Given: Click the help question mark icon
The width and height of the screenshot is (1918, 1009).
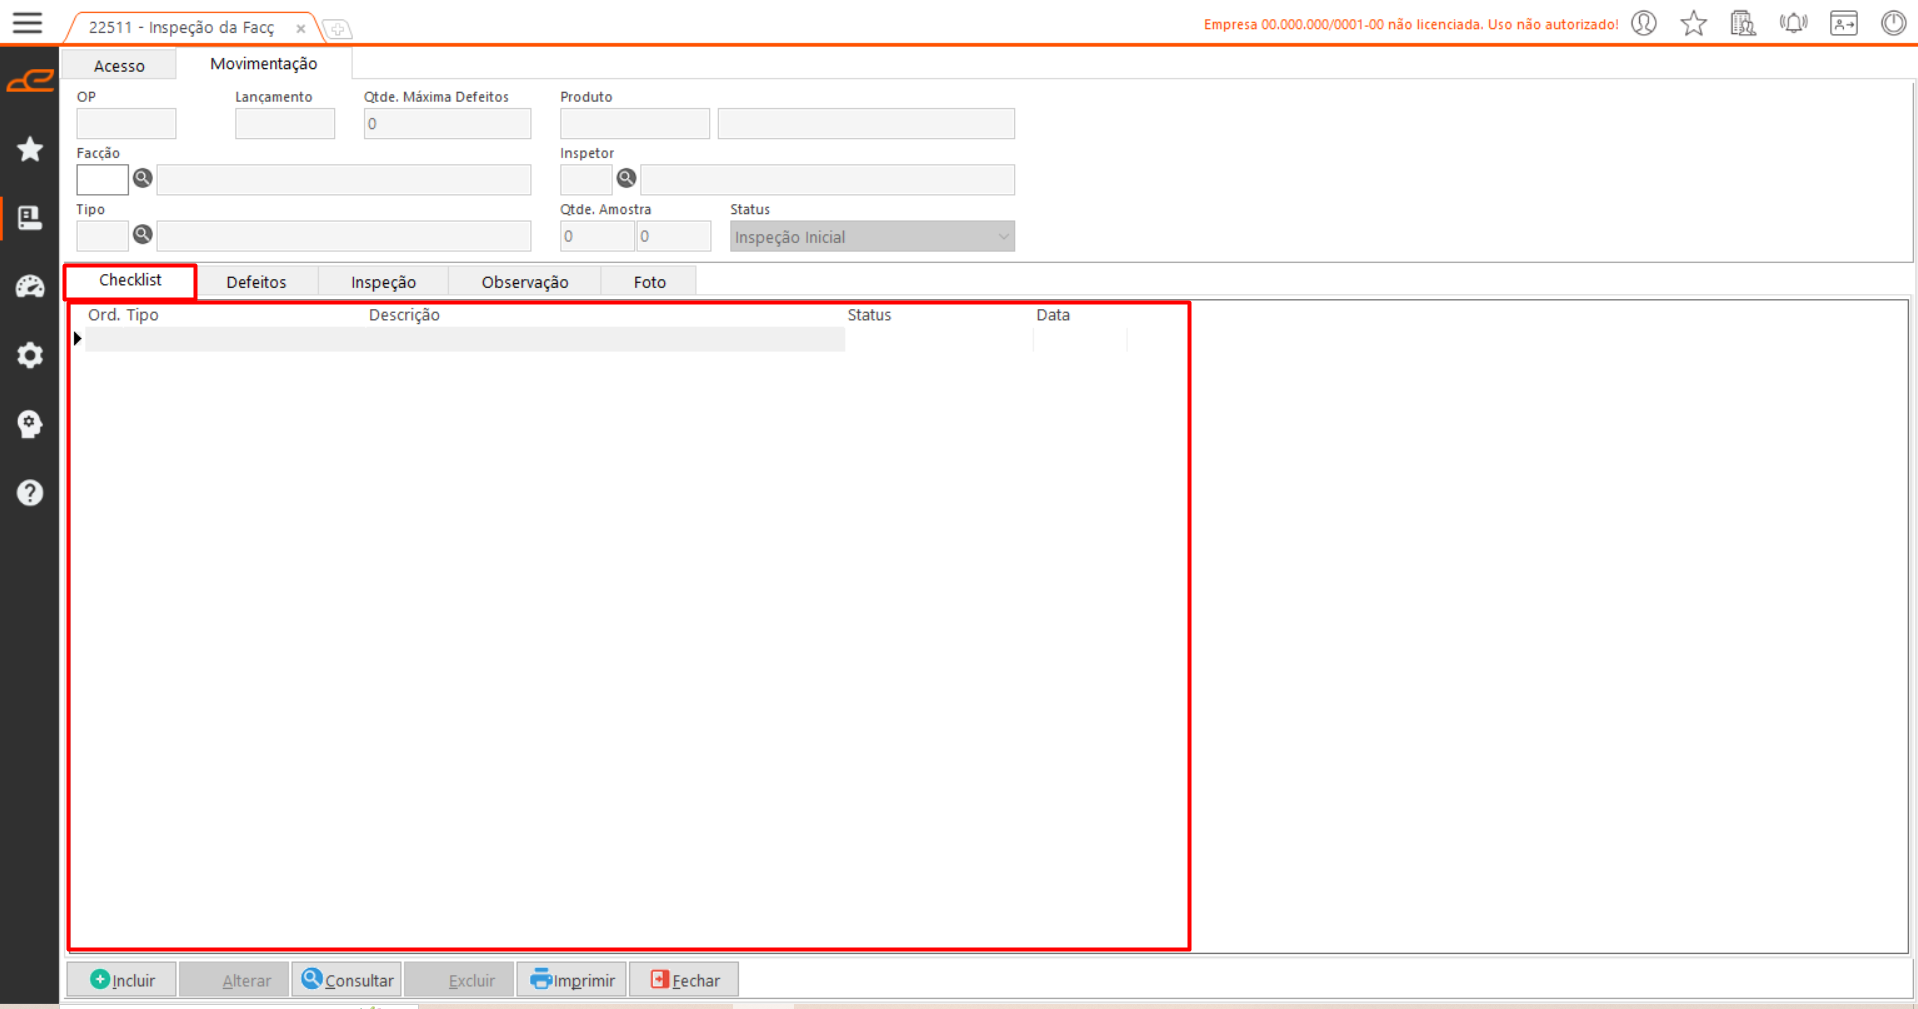Looking at the screenshot, I should coord(30,493).
